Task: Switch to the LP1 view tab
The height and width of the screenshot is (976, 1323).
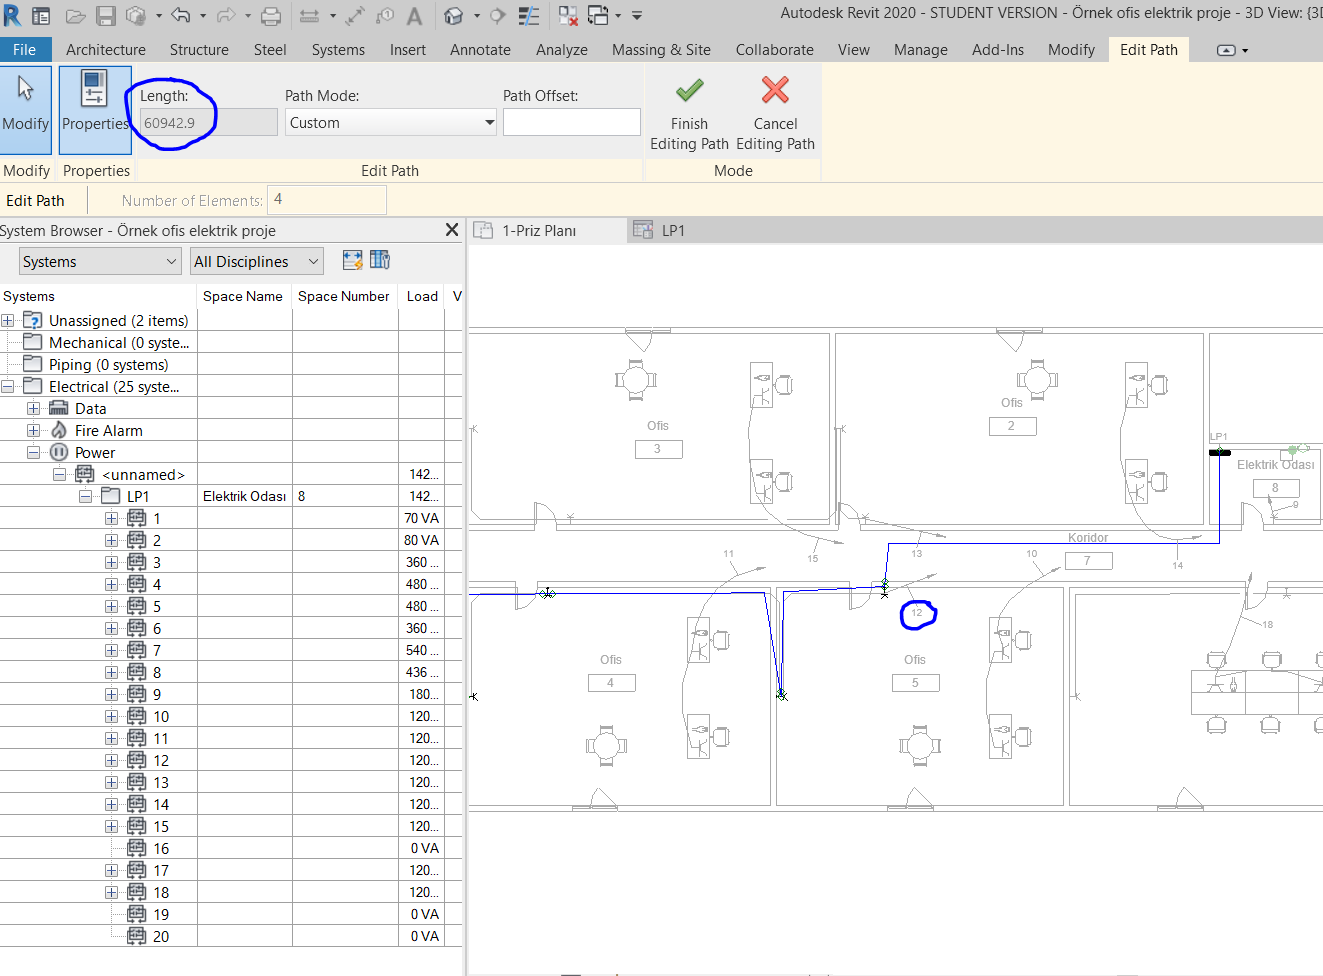Action: 673,231
